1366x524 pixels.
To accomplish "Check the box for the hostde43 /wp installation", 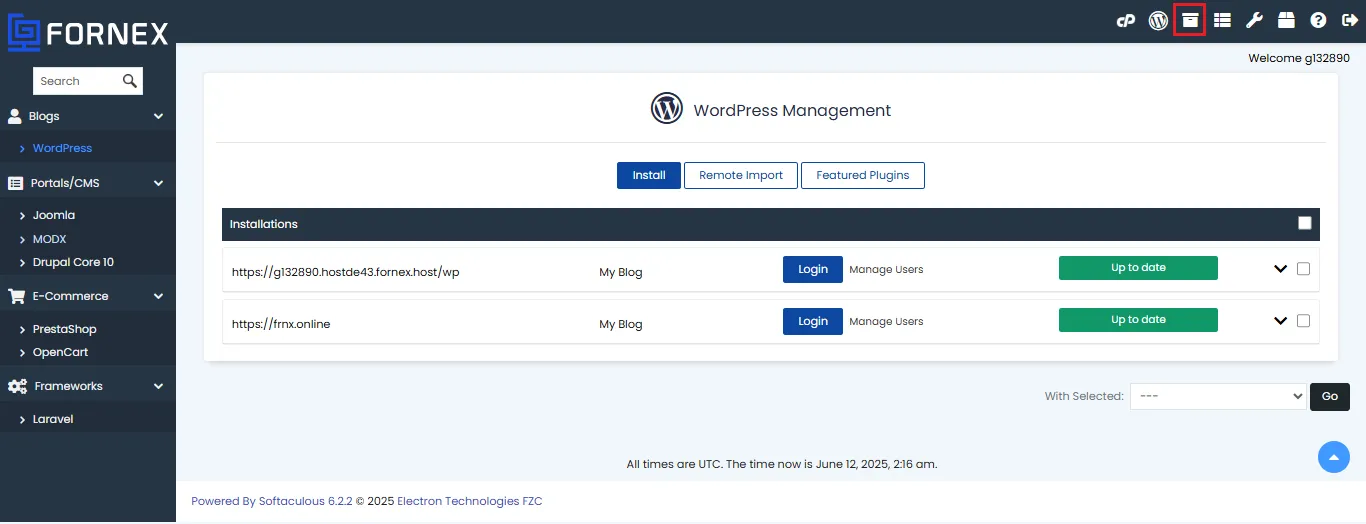I will click(x=1302, y=269).
